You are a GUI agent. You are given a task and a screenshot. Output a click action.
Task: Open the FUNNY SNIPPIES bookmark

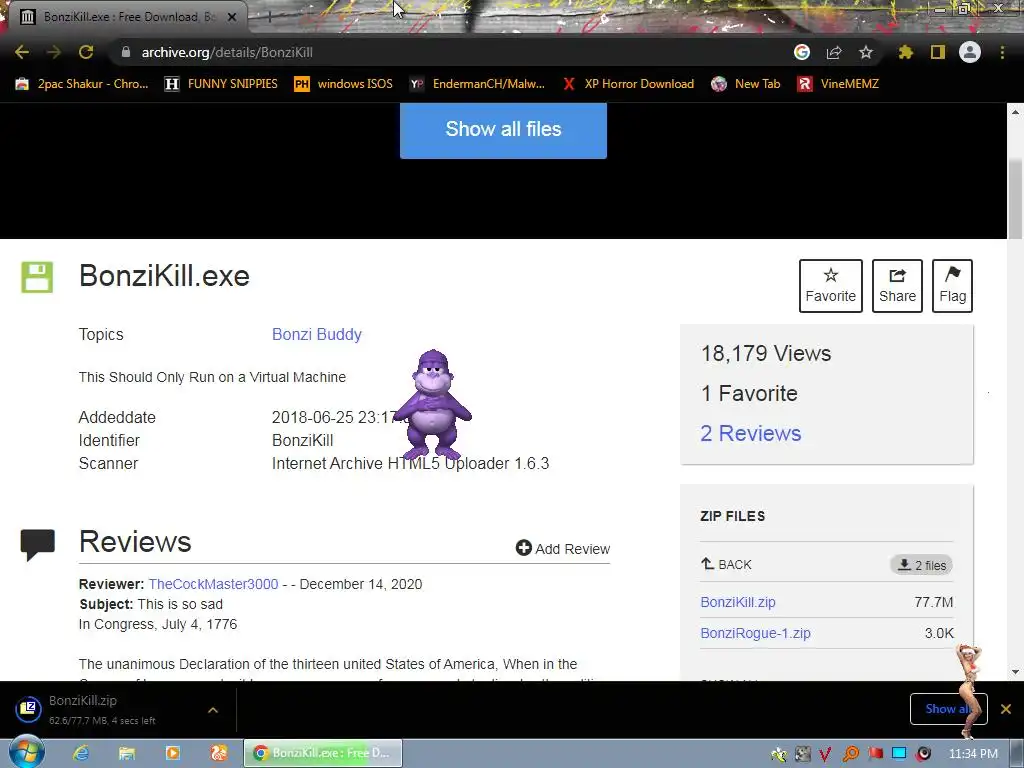pos(221,84)
